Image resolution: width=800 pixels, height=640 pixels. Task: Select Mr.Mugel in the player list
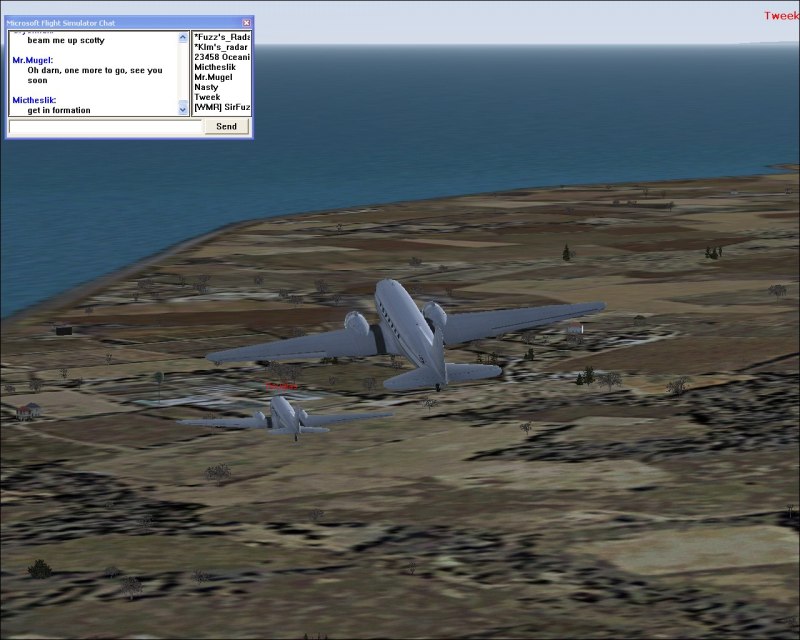click(213, 77)
